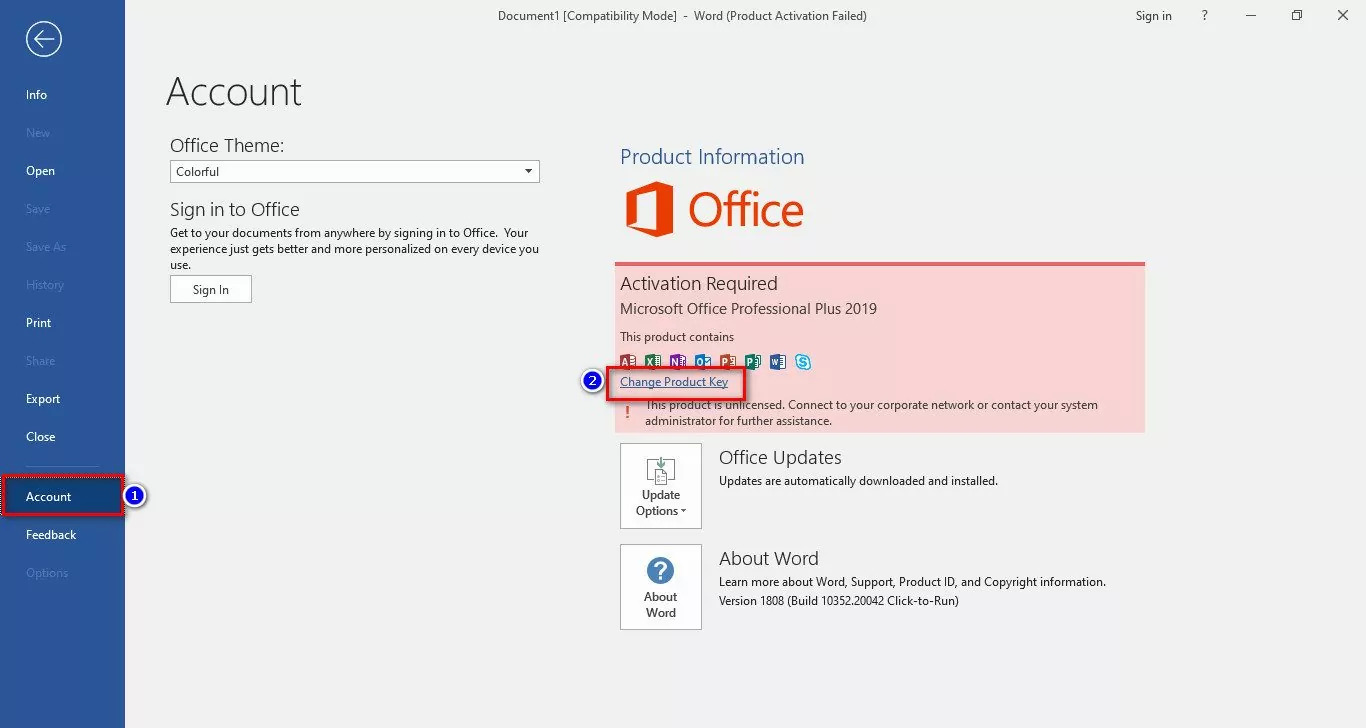1366x728 pixels.
Task: Click the Publisher product icon
Action: pyautogui.click(x=753, y=362)
